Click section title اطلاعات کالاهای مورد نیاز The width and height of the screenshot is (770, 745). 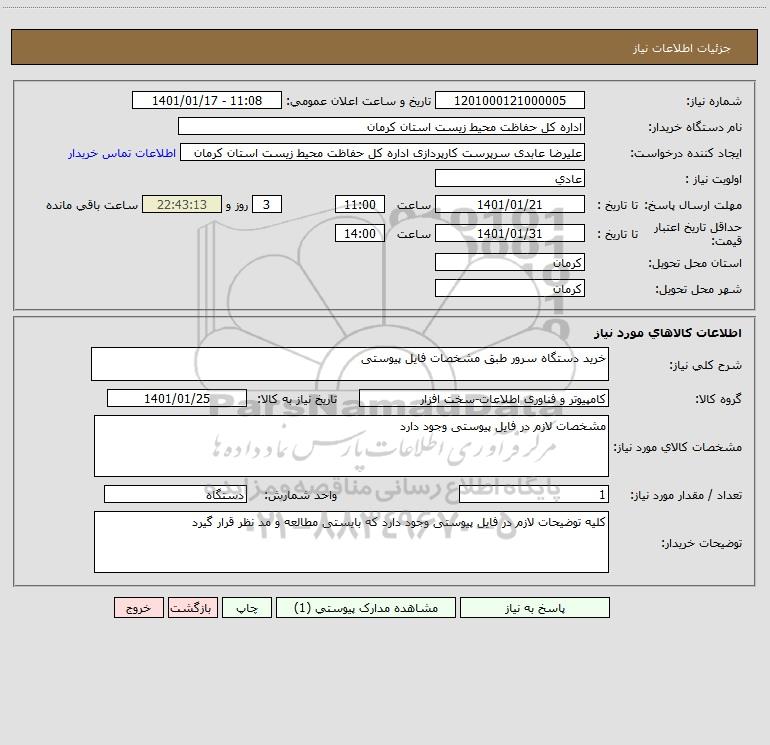pos(667,333)
